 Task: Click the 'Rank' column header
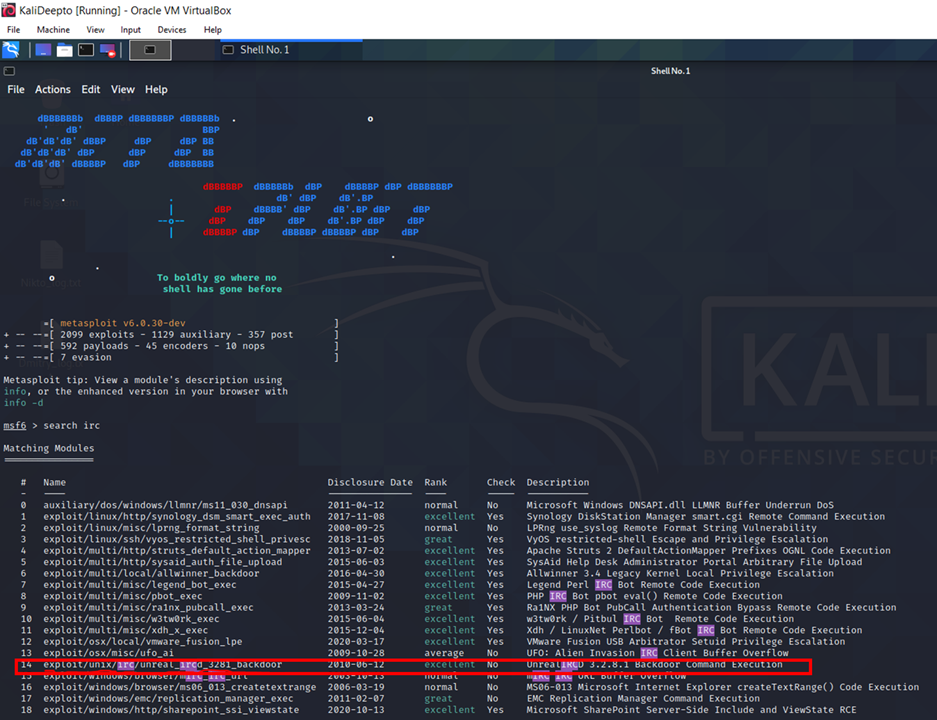[436, 482]
